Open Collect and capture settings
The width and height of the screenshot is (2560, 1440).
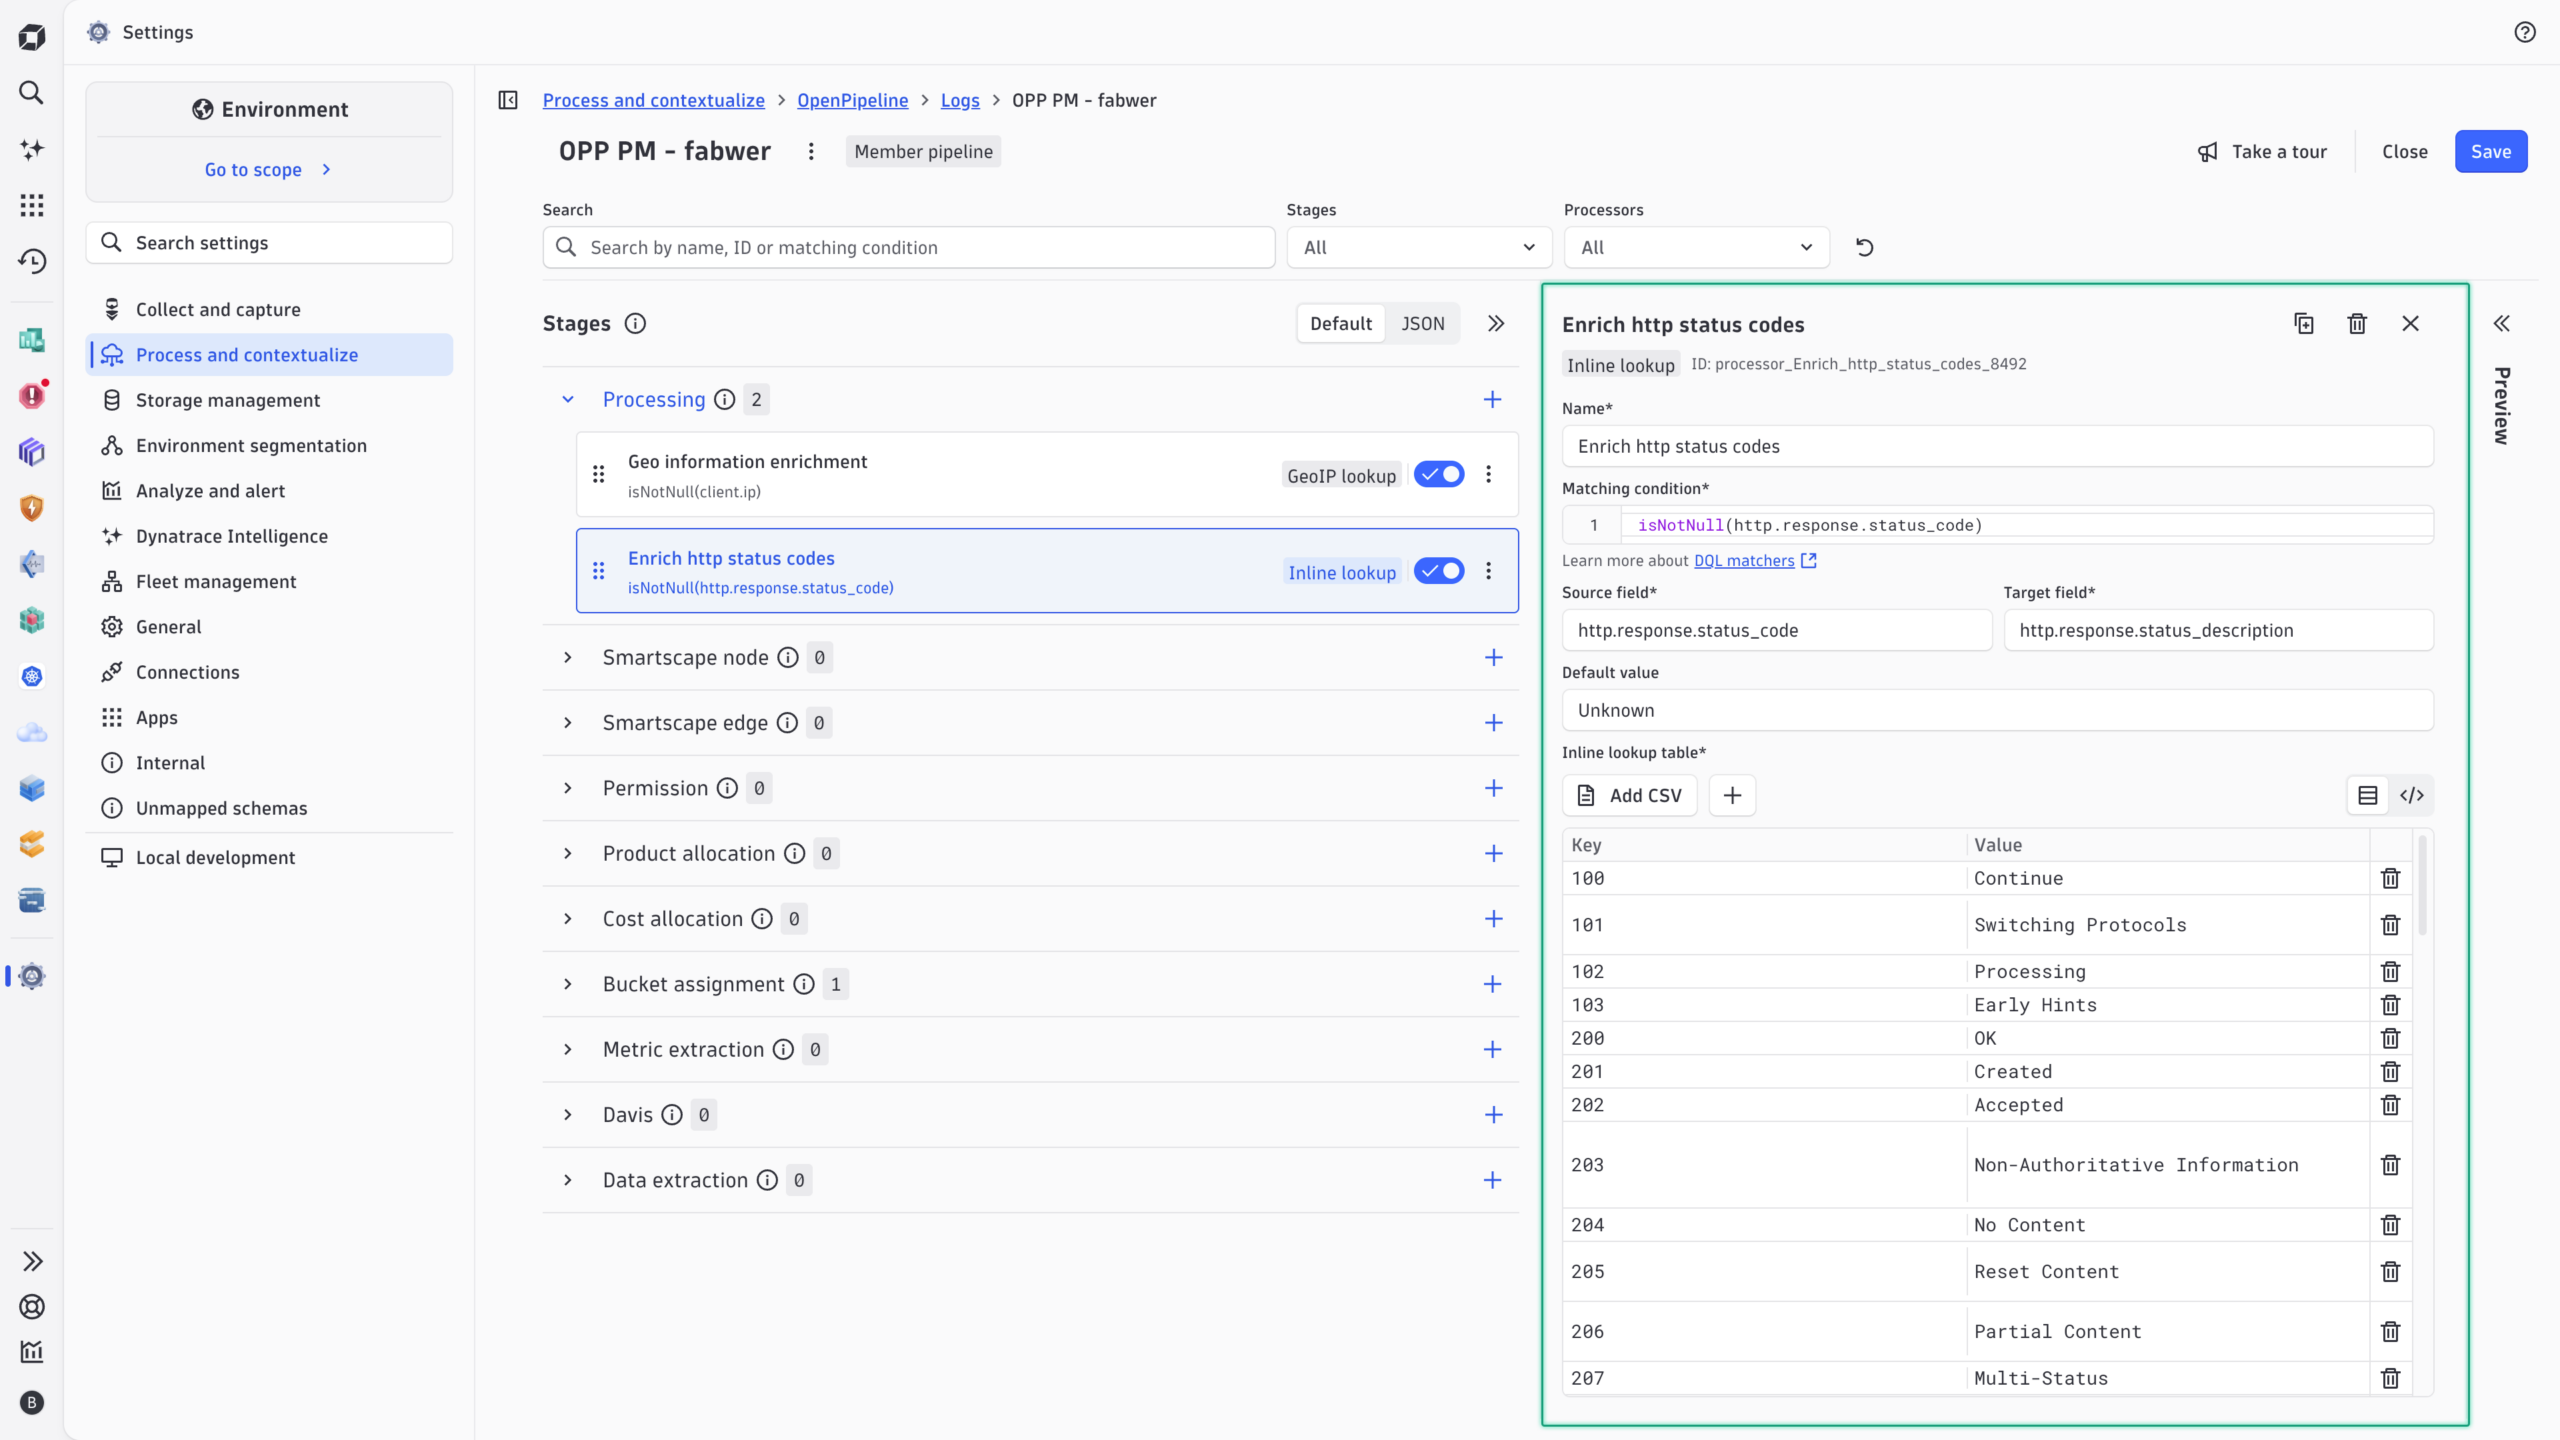[269, 309]
